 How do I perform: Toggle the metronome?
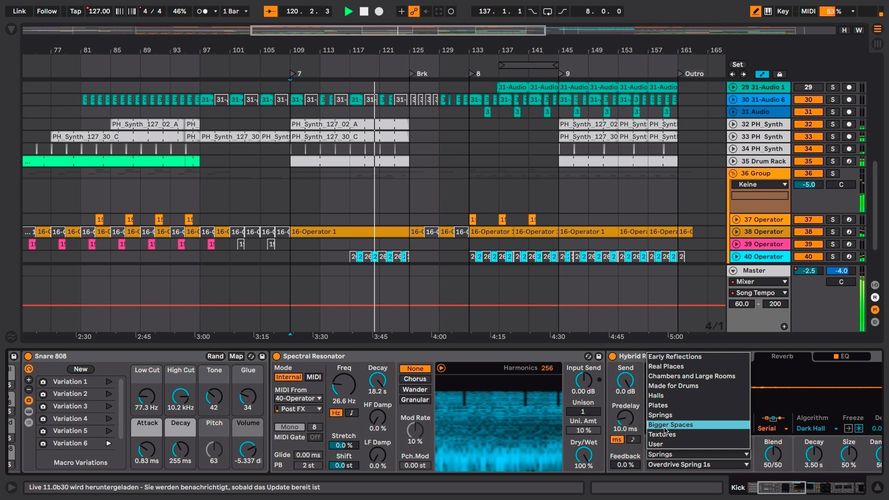click(202, 11)
